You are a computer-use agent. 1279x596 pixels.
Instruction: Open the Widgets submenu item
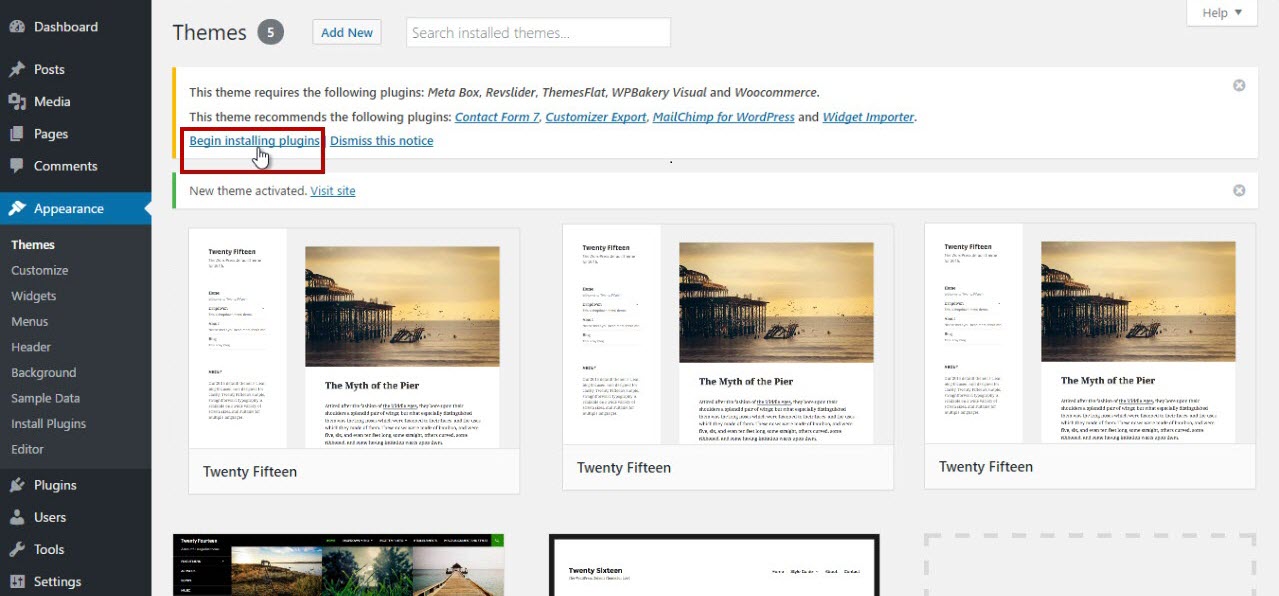coord(34,296)
